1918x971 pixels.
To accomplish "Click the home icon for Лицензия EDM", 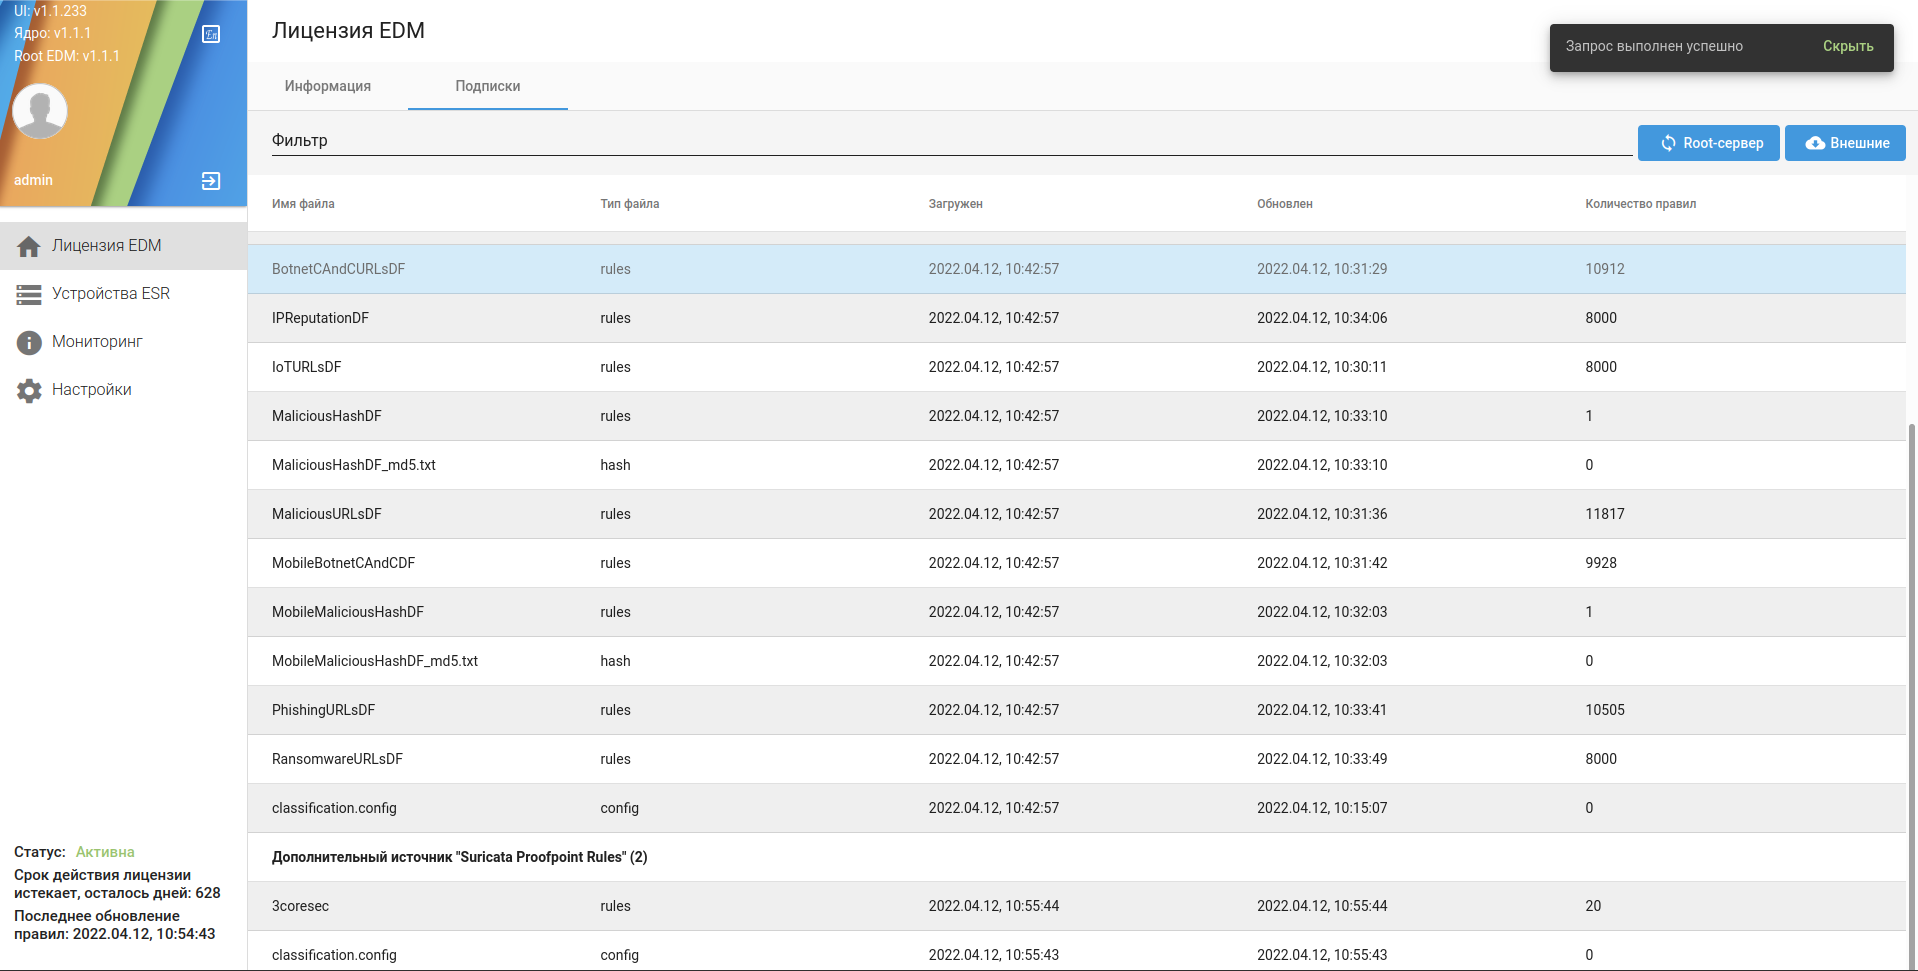I will click(x=29, y=246).
